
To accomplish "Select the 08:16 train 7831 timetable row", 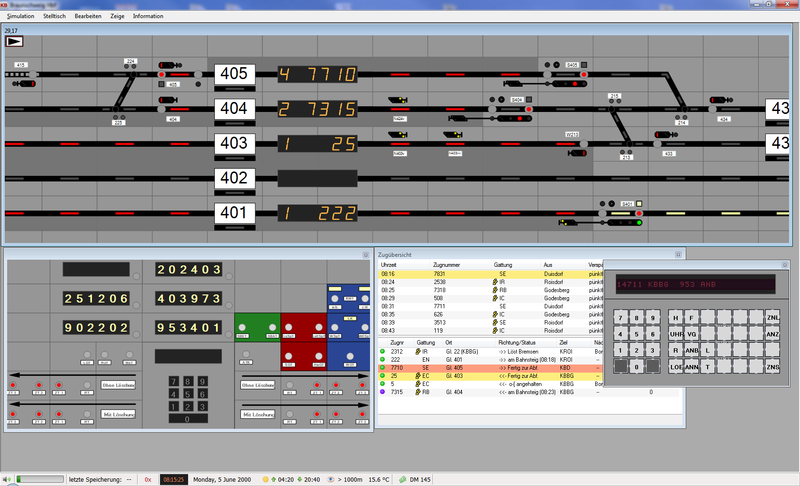I will coord(480,273).
